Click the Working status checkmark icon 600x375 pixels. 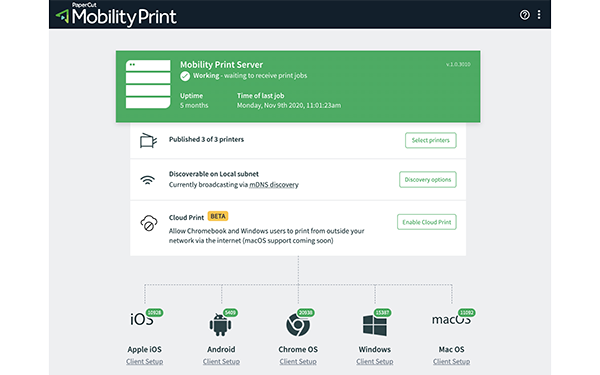click(x=185, y=76)
